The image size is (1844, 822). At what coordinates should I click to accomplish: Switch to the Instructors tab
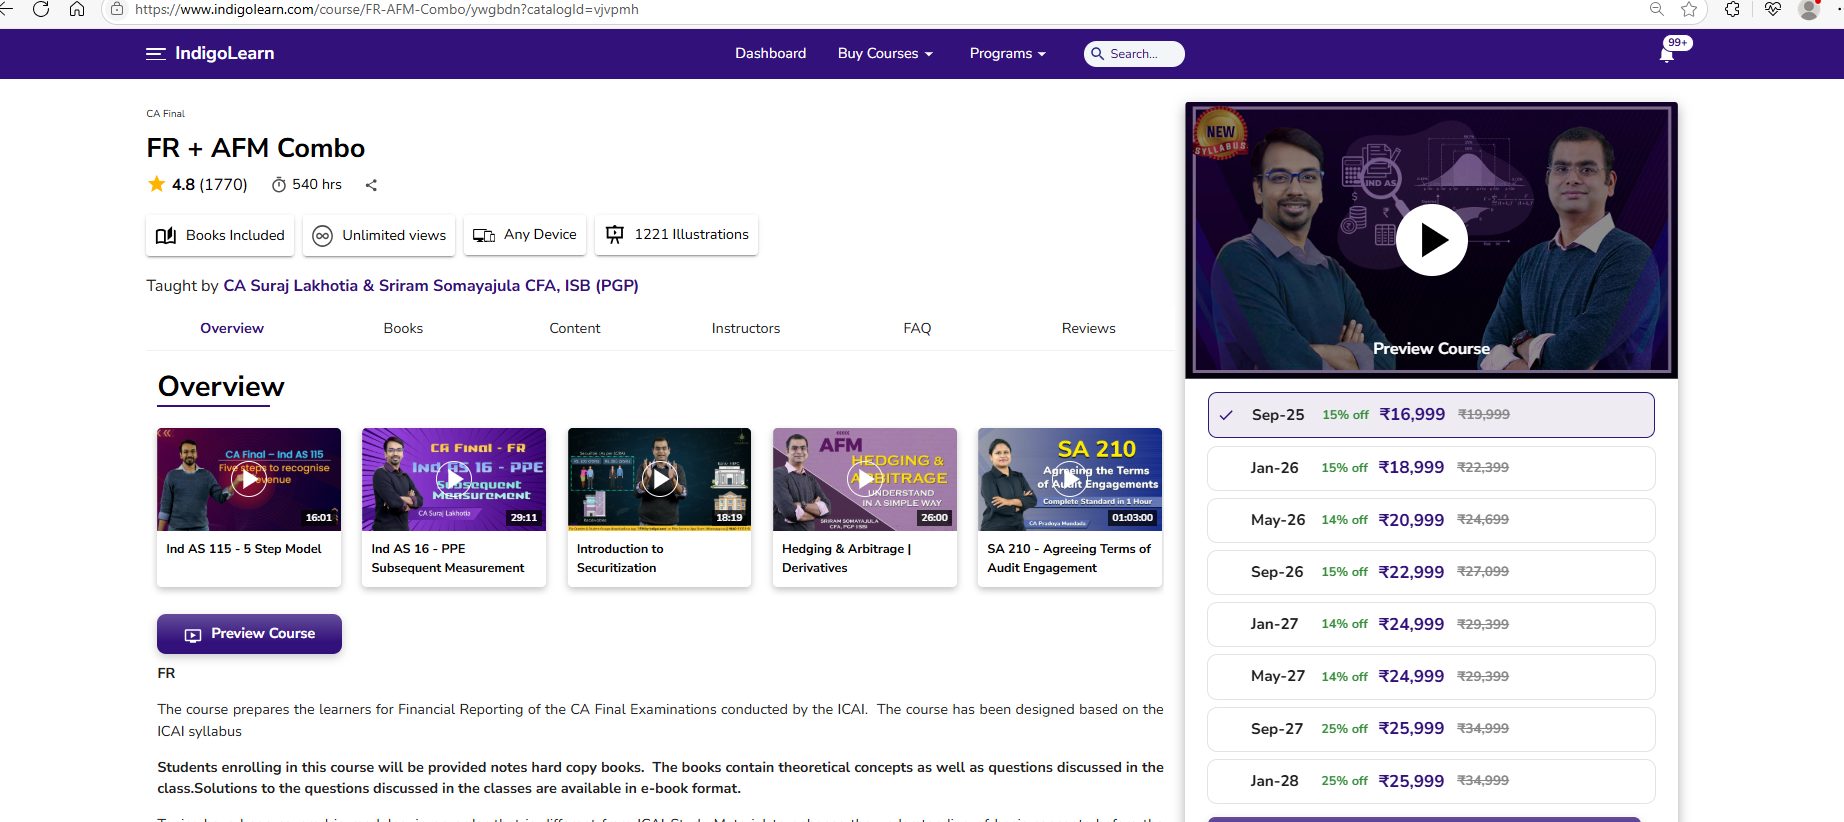coord(745,329)
